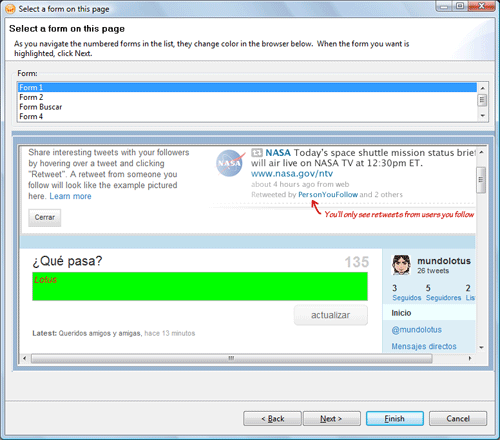Open the mundolotus profile name
This screenshot has width=500, height=440.
point(444,261)
